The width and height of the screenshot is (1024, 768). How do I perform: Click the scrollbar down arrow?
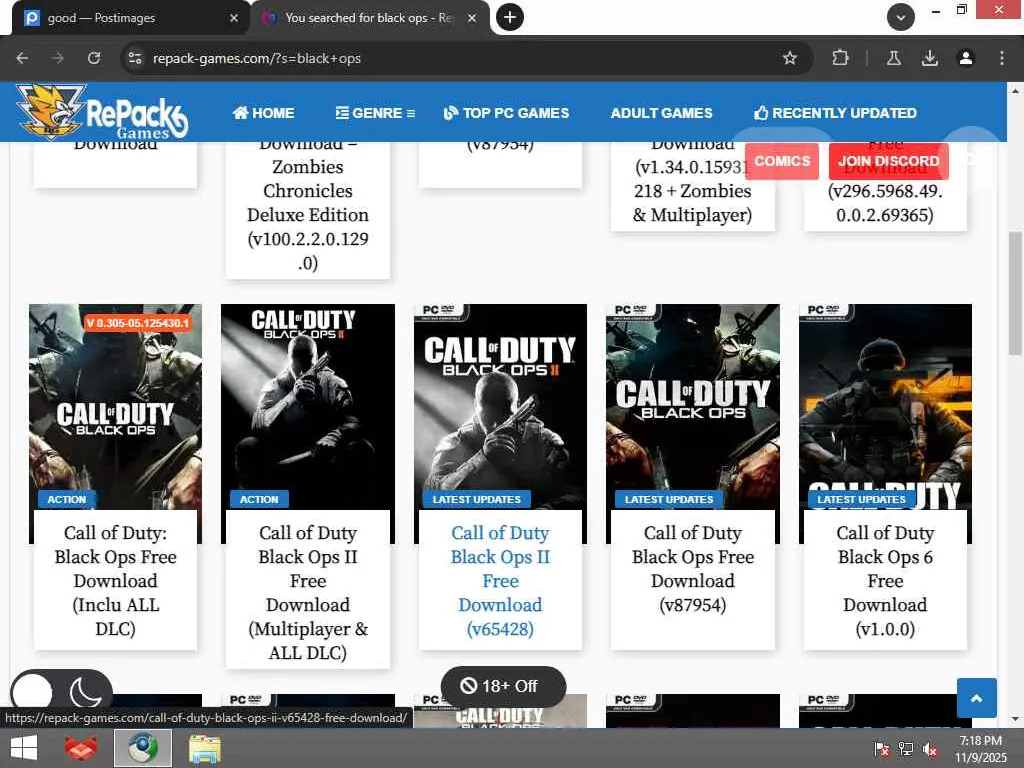coord(1014,719)
